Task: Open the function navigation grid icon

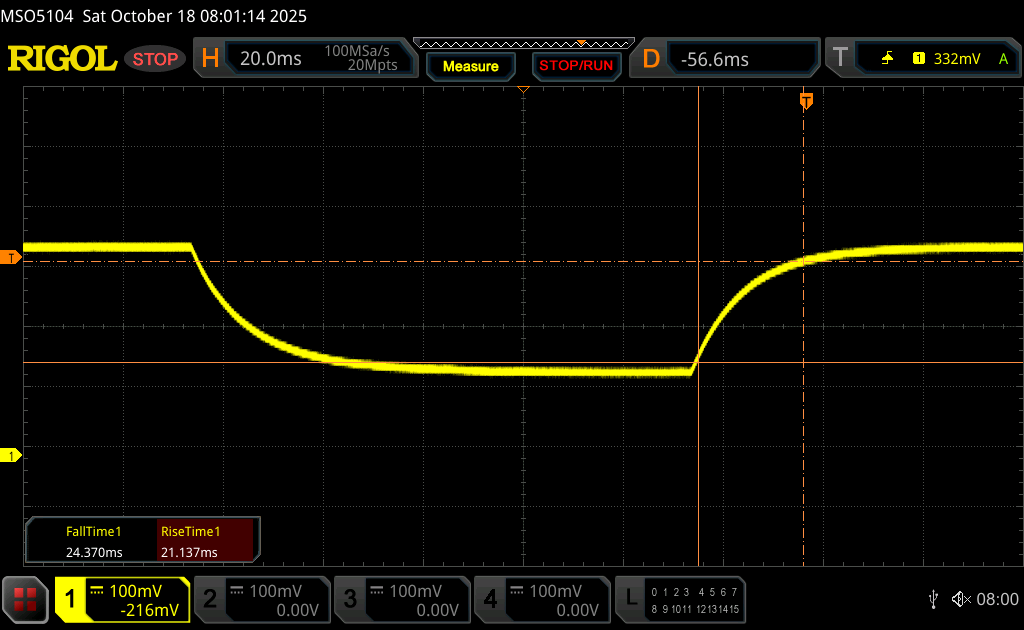Action: pos(25,599)
